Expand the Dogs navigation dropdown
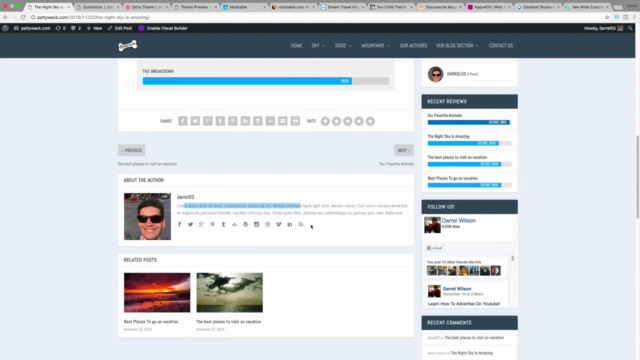Viewport: 640px width, 360px height. 343,46
